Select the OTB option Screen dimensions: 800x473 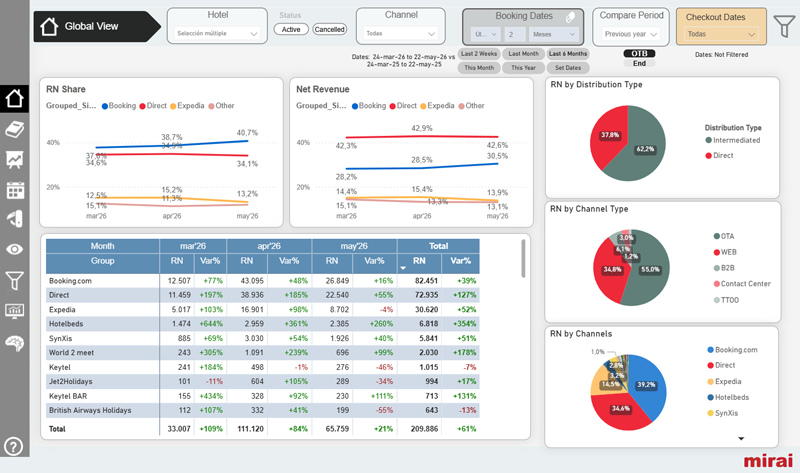[639, 54]
